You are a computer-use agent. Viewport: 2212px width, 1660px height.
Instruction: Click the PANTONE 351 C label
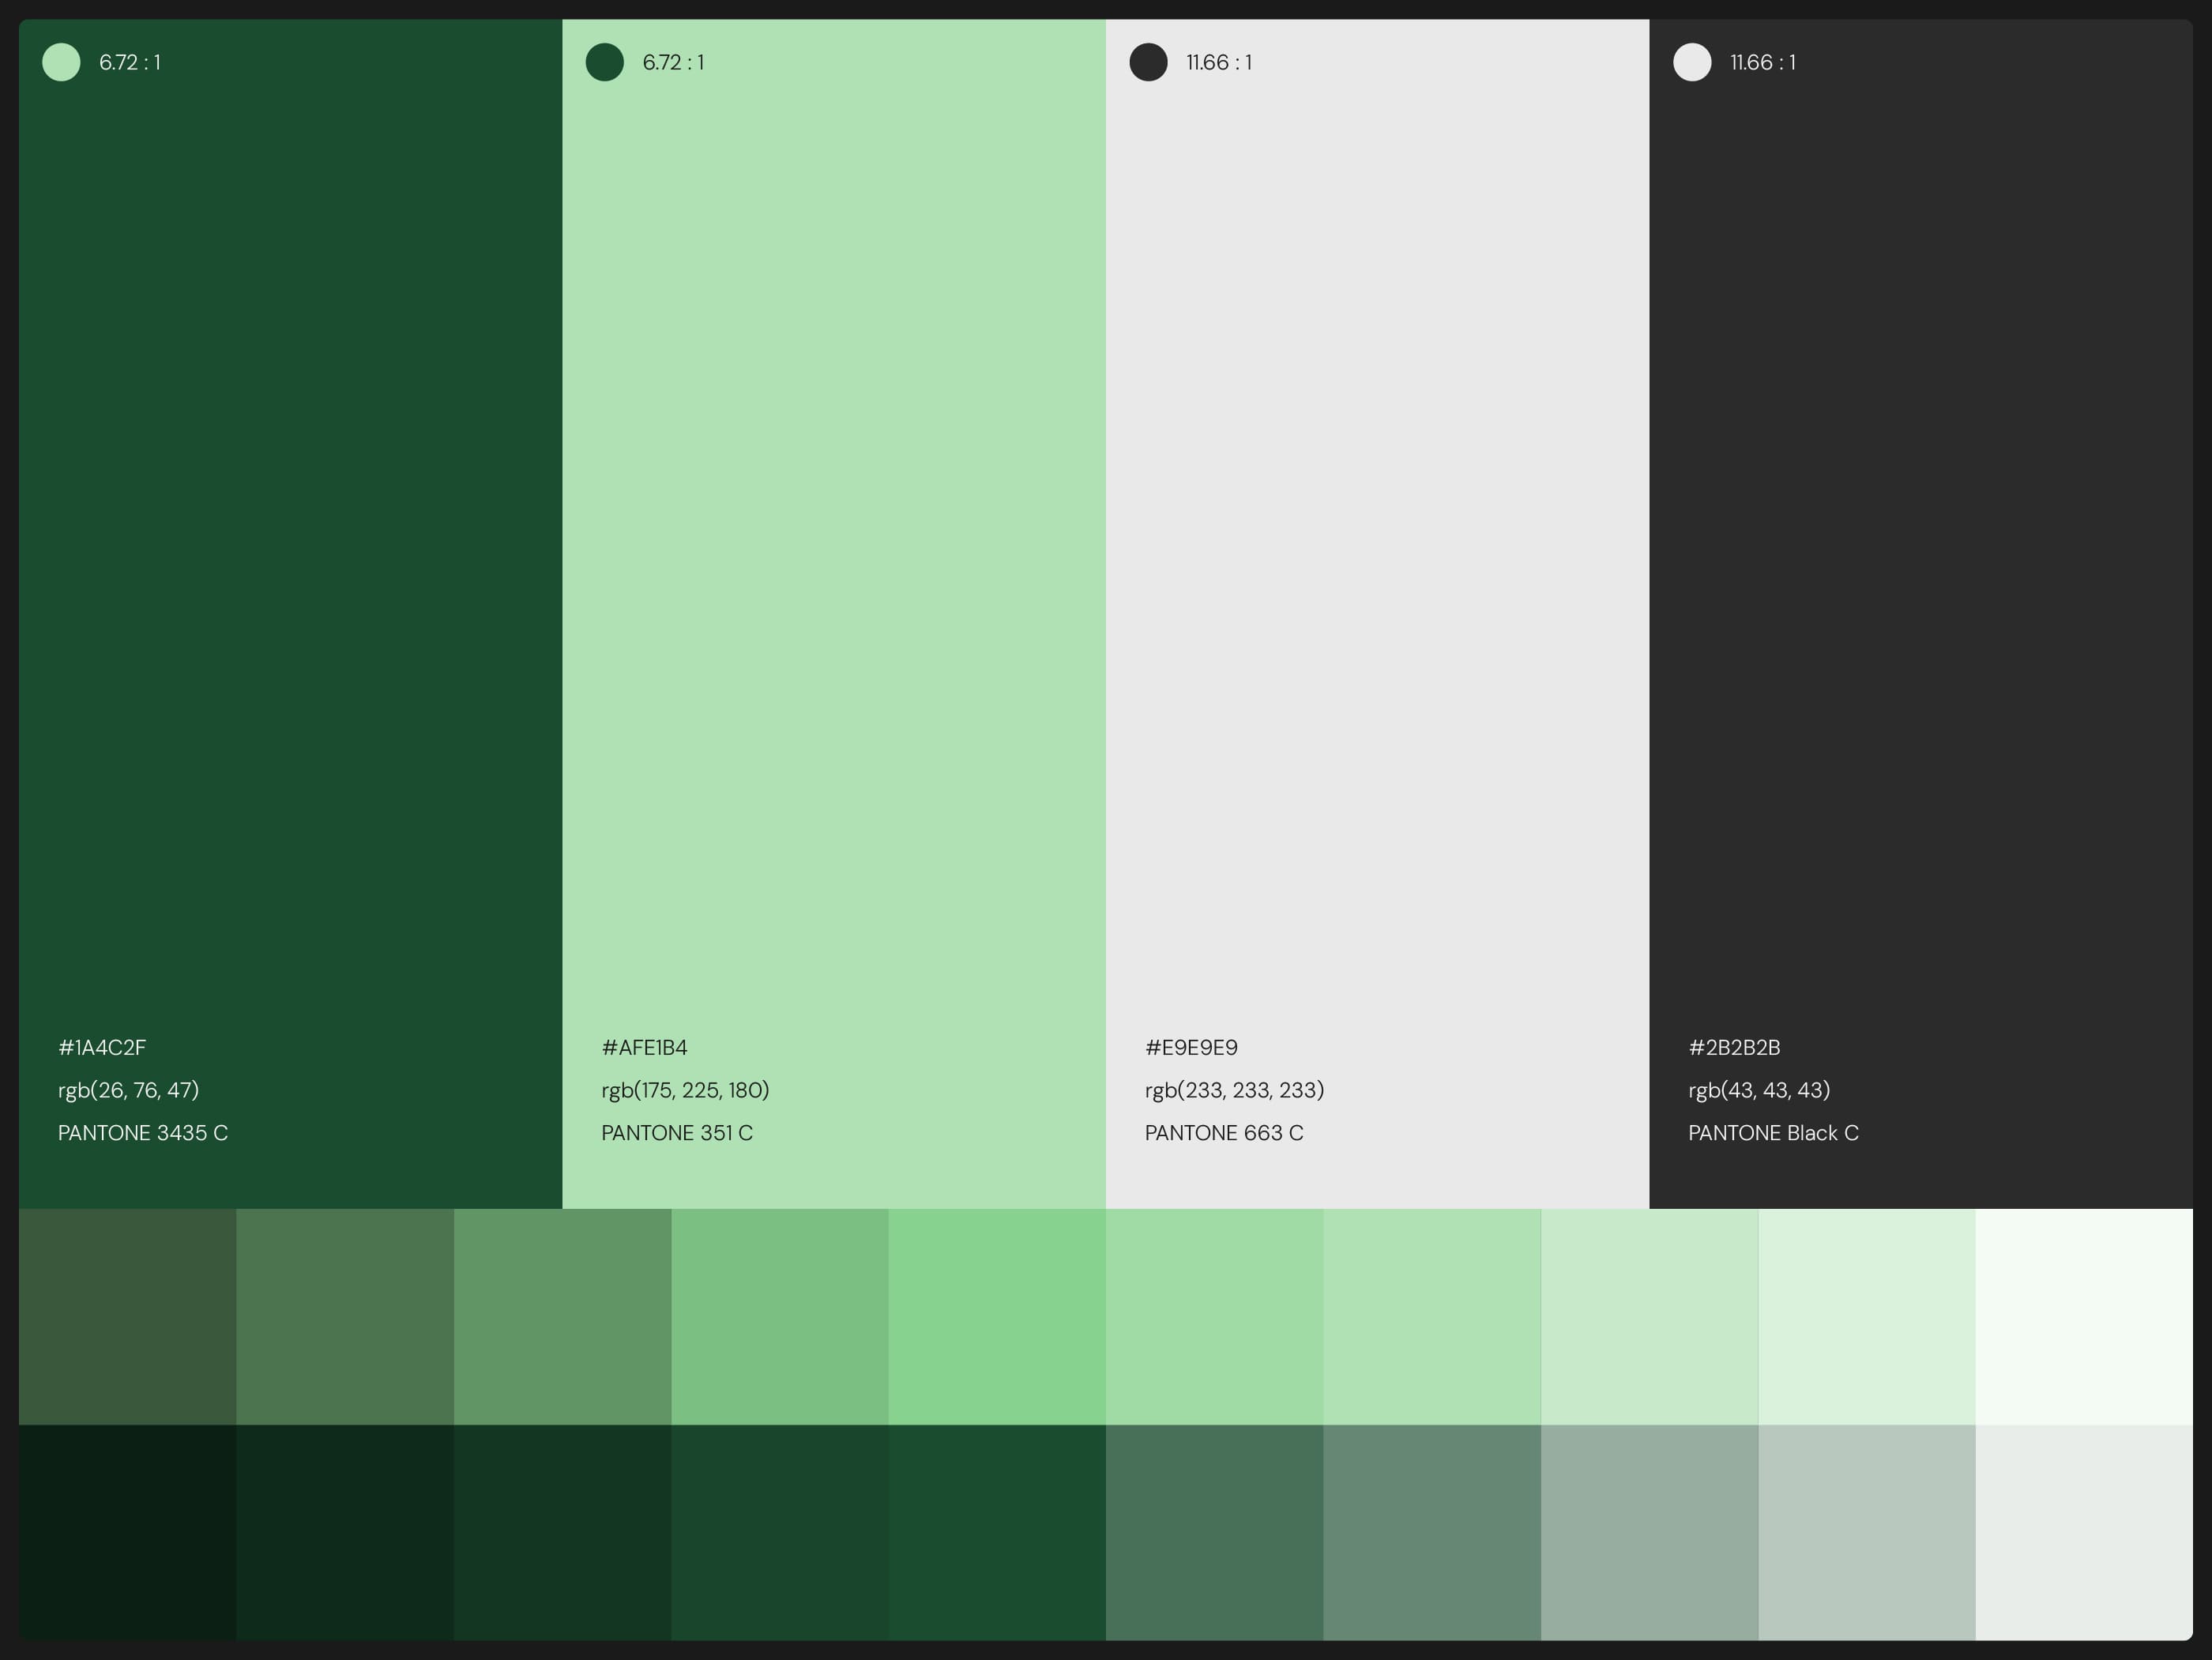tap(678, 1132)
